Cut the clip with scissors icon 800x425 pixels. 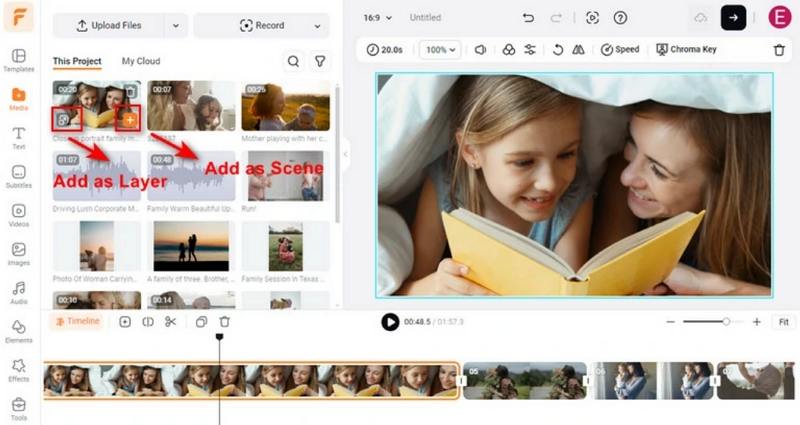170,321
